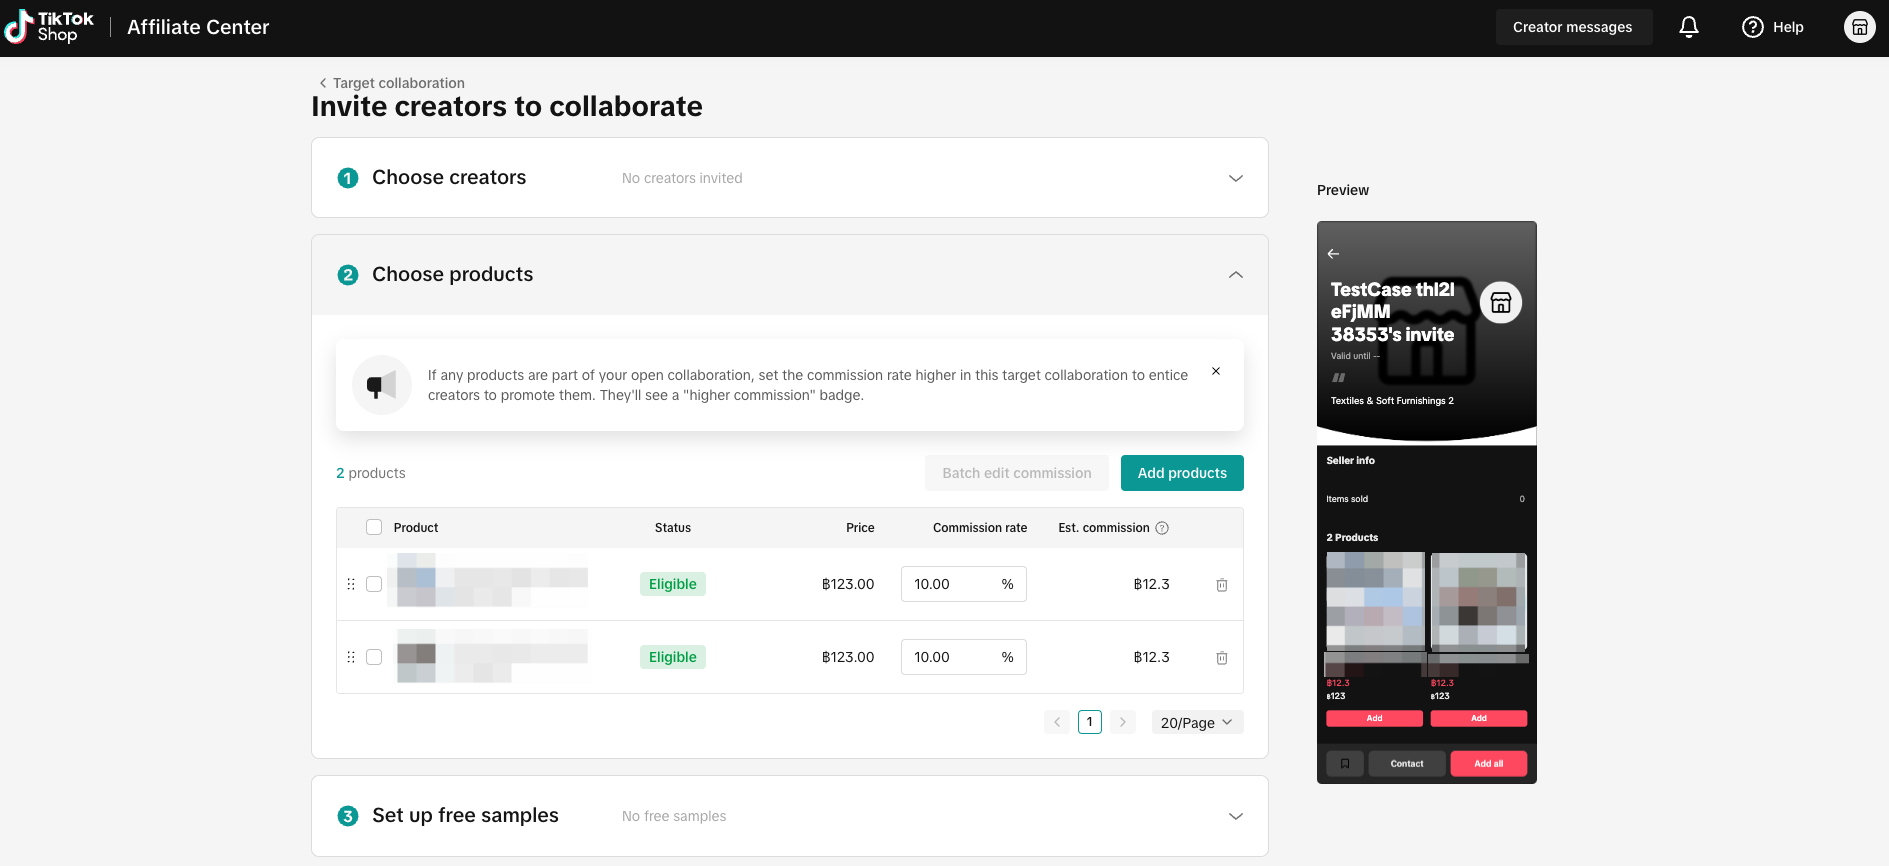1889x866 pixels.
Task: Open the 20/Page dropdown
Action: 1197,722
